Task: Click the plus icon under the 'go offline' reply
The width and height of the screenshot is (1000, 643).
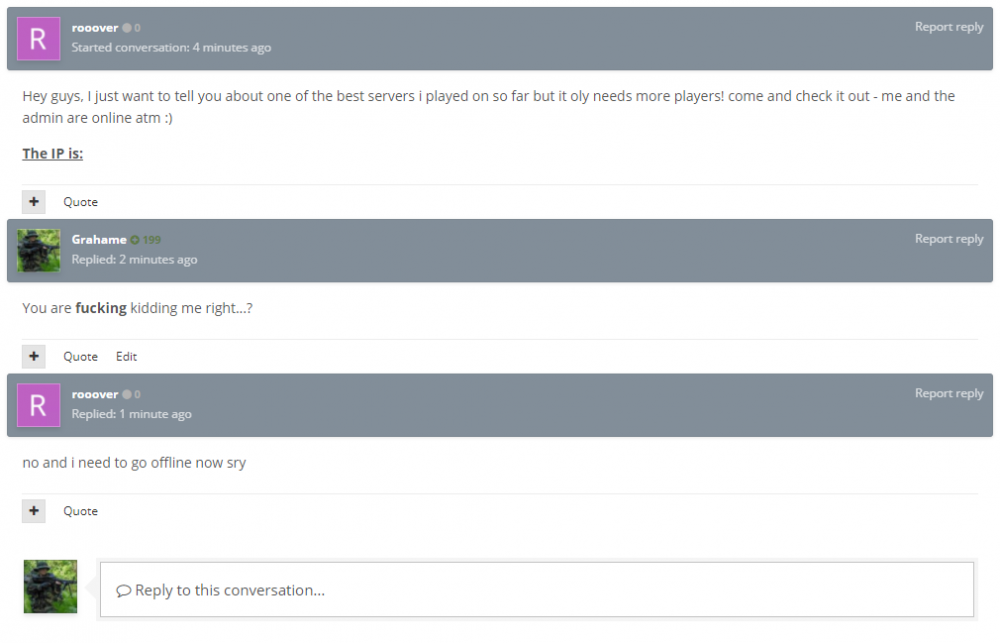Action: click(34, 511)
